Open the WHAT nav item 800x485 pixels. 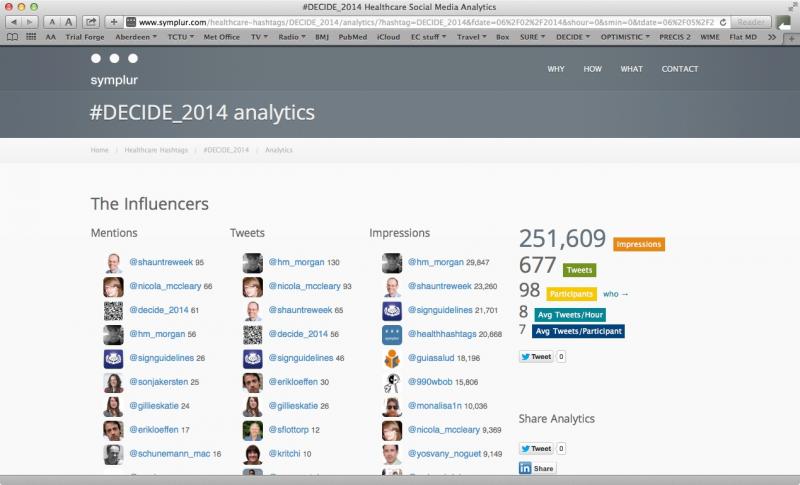coord(631,69)
